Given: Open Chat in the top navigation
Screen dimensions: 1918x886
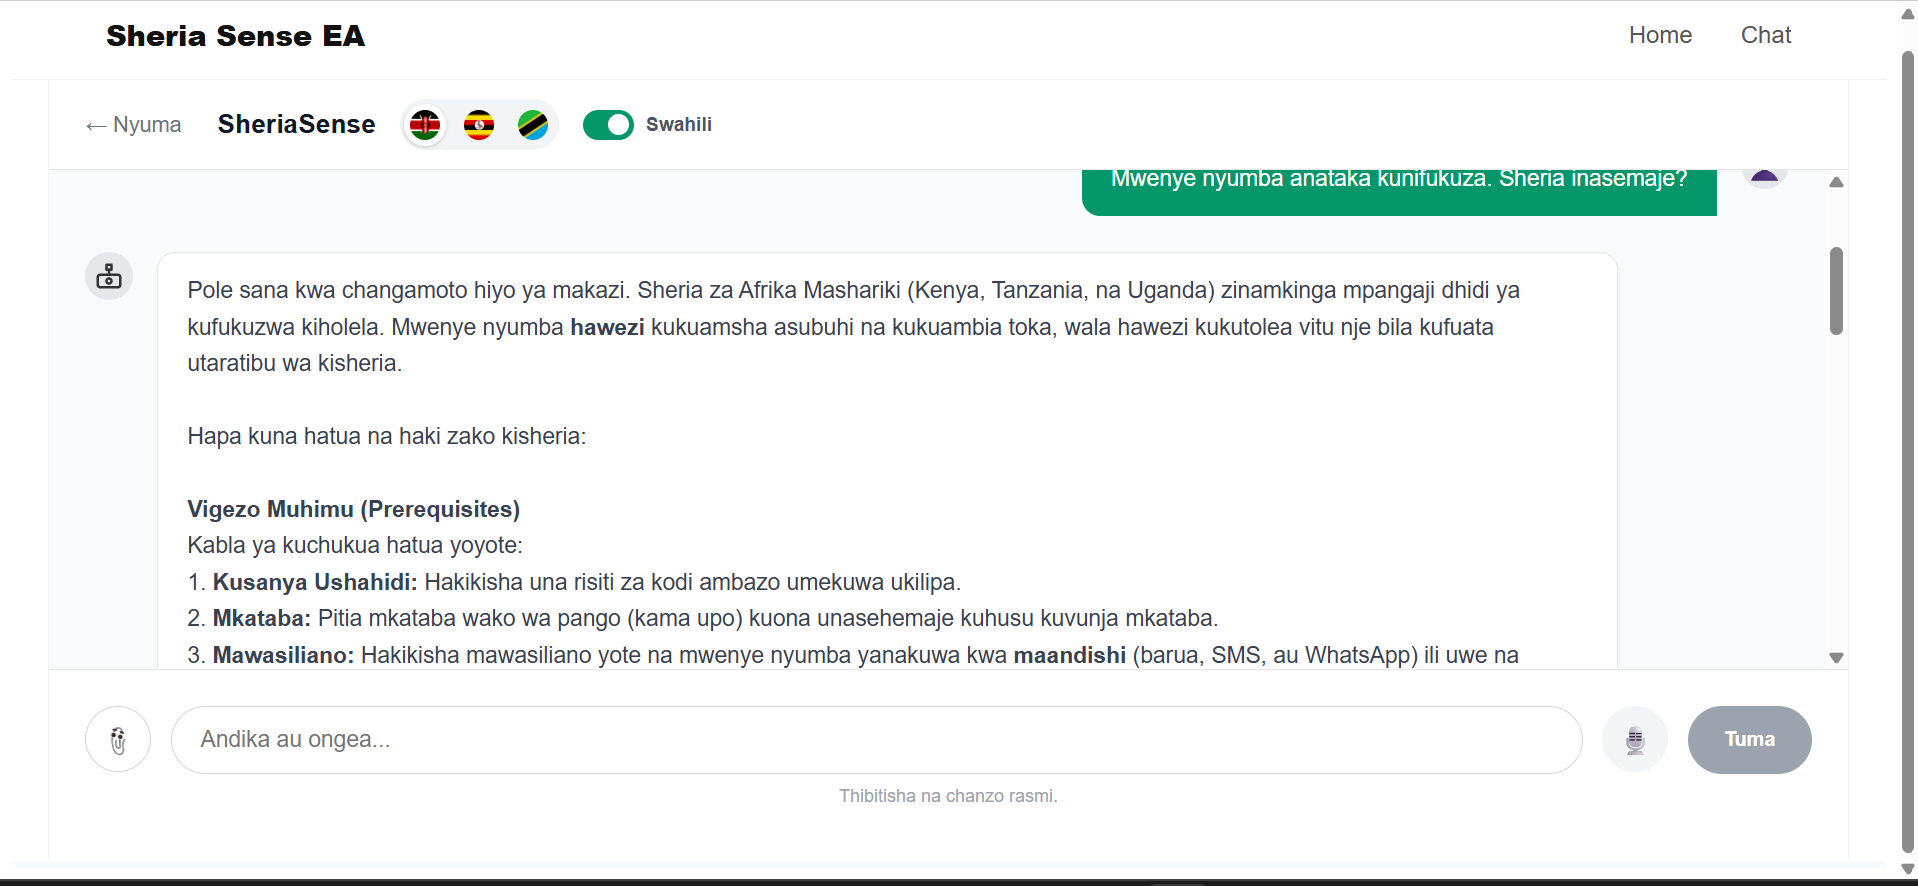Looking at the screenshot, I should (x=1766, y=35).
